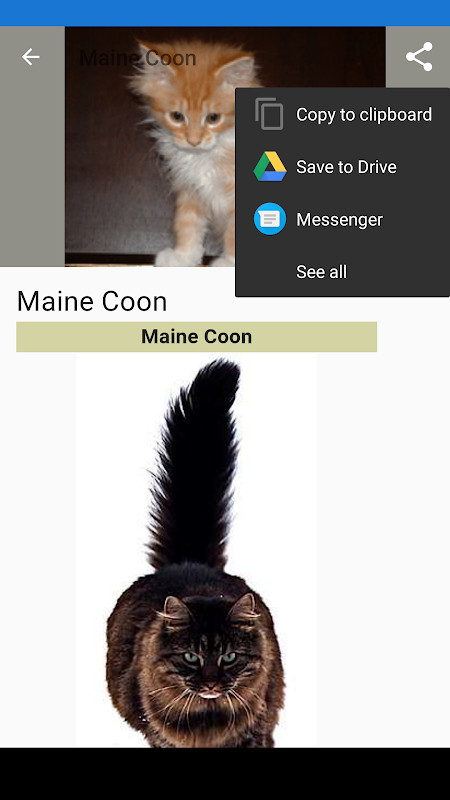Tap the cat's raised black tail

click(x=196, y=464)
